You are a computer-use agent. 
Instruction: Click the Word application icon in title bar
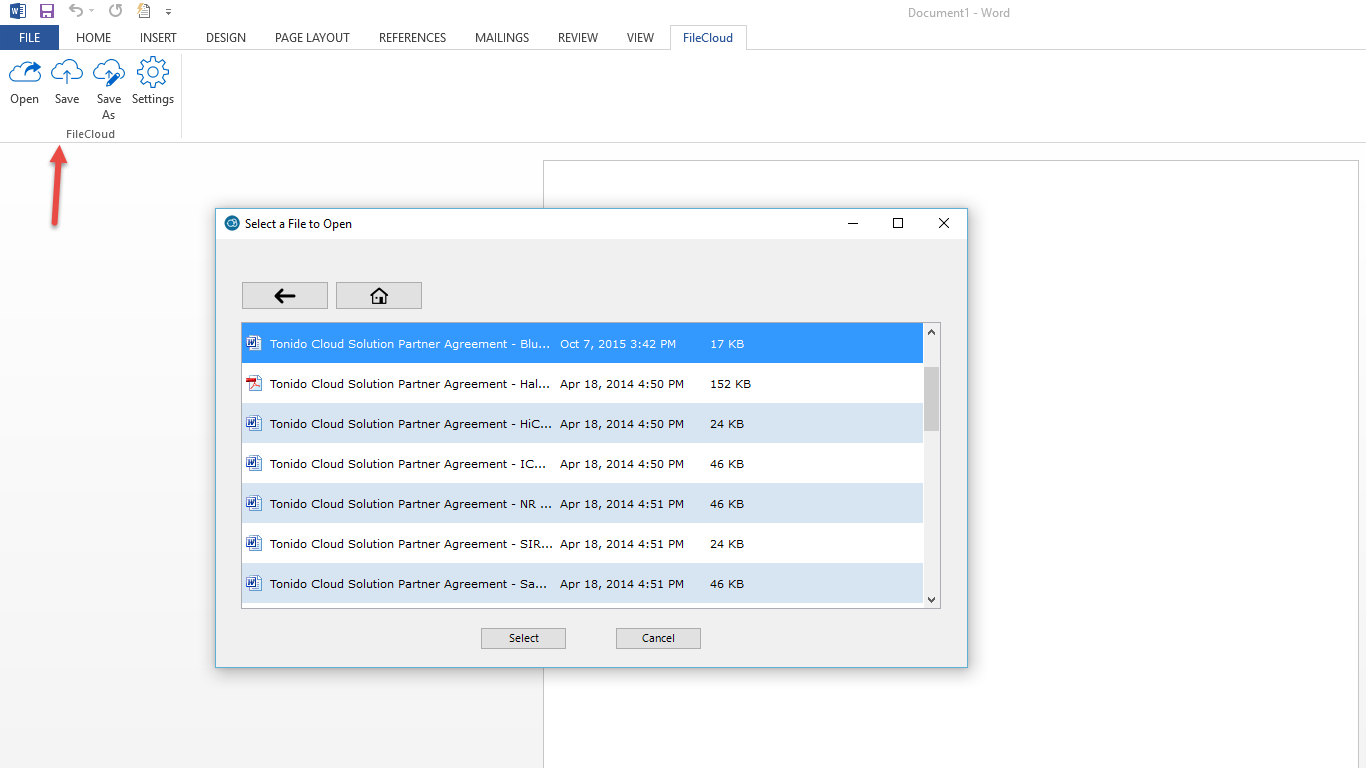17,11
